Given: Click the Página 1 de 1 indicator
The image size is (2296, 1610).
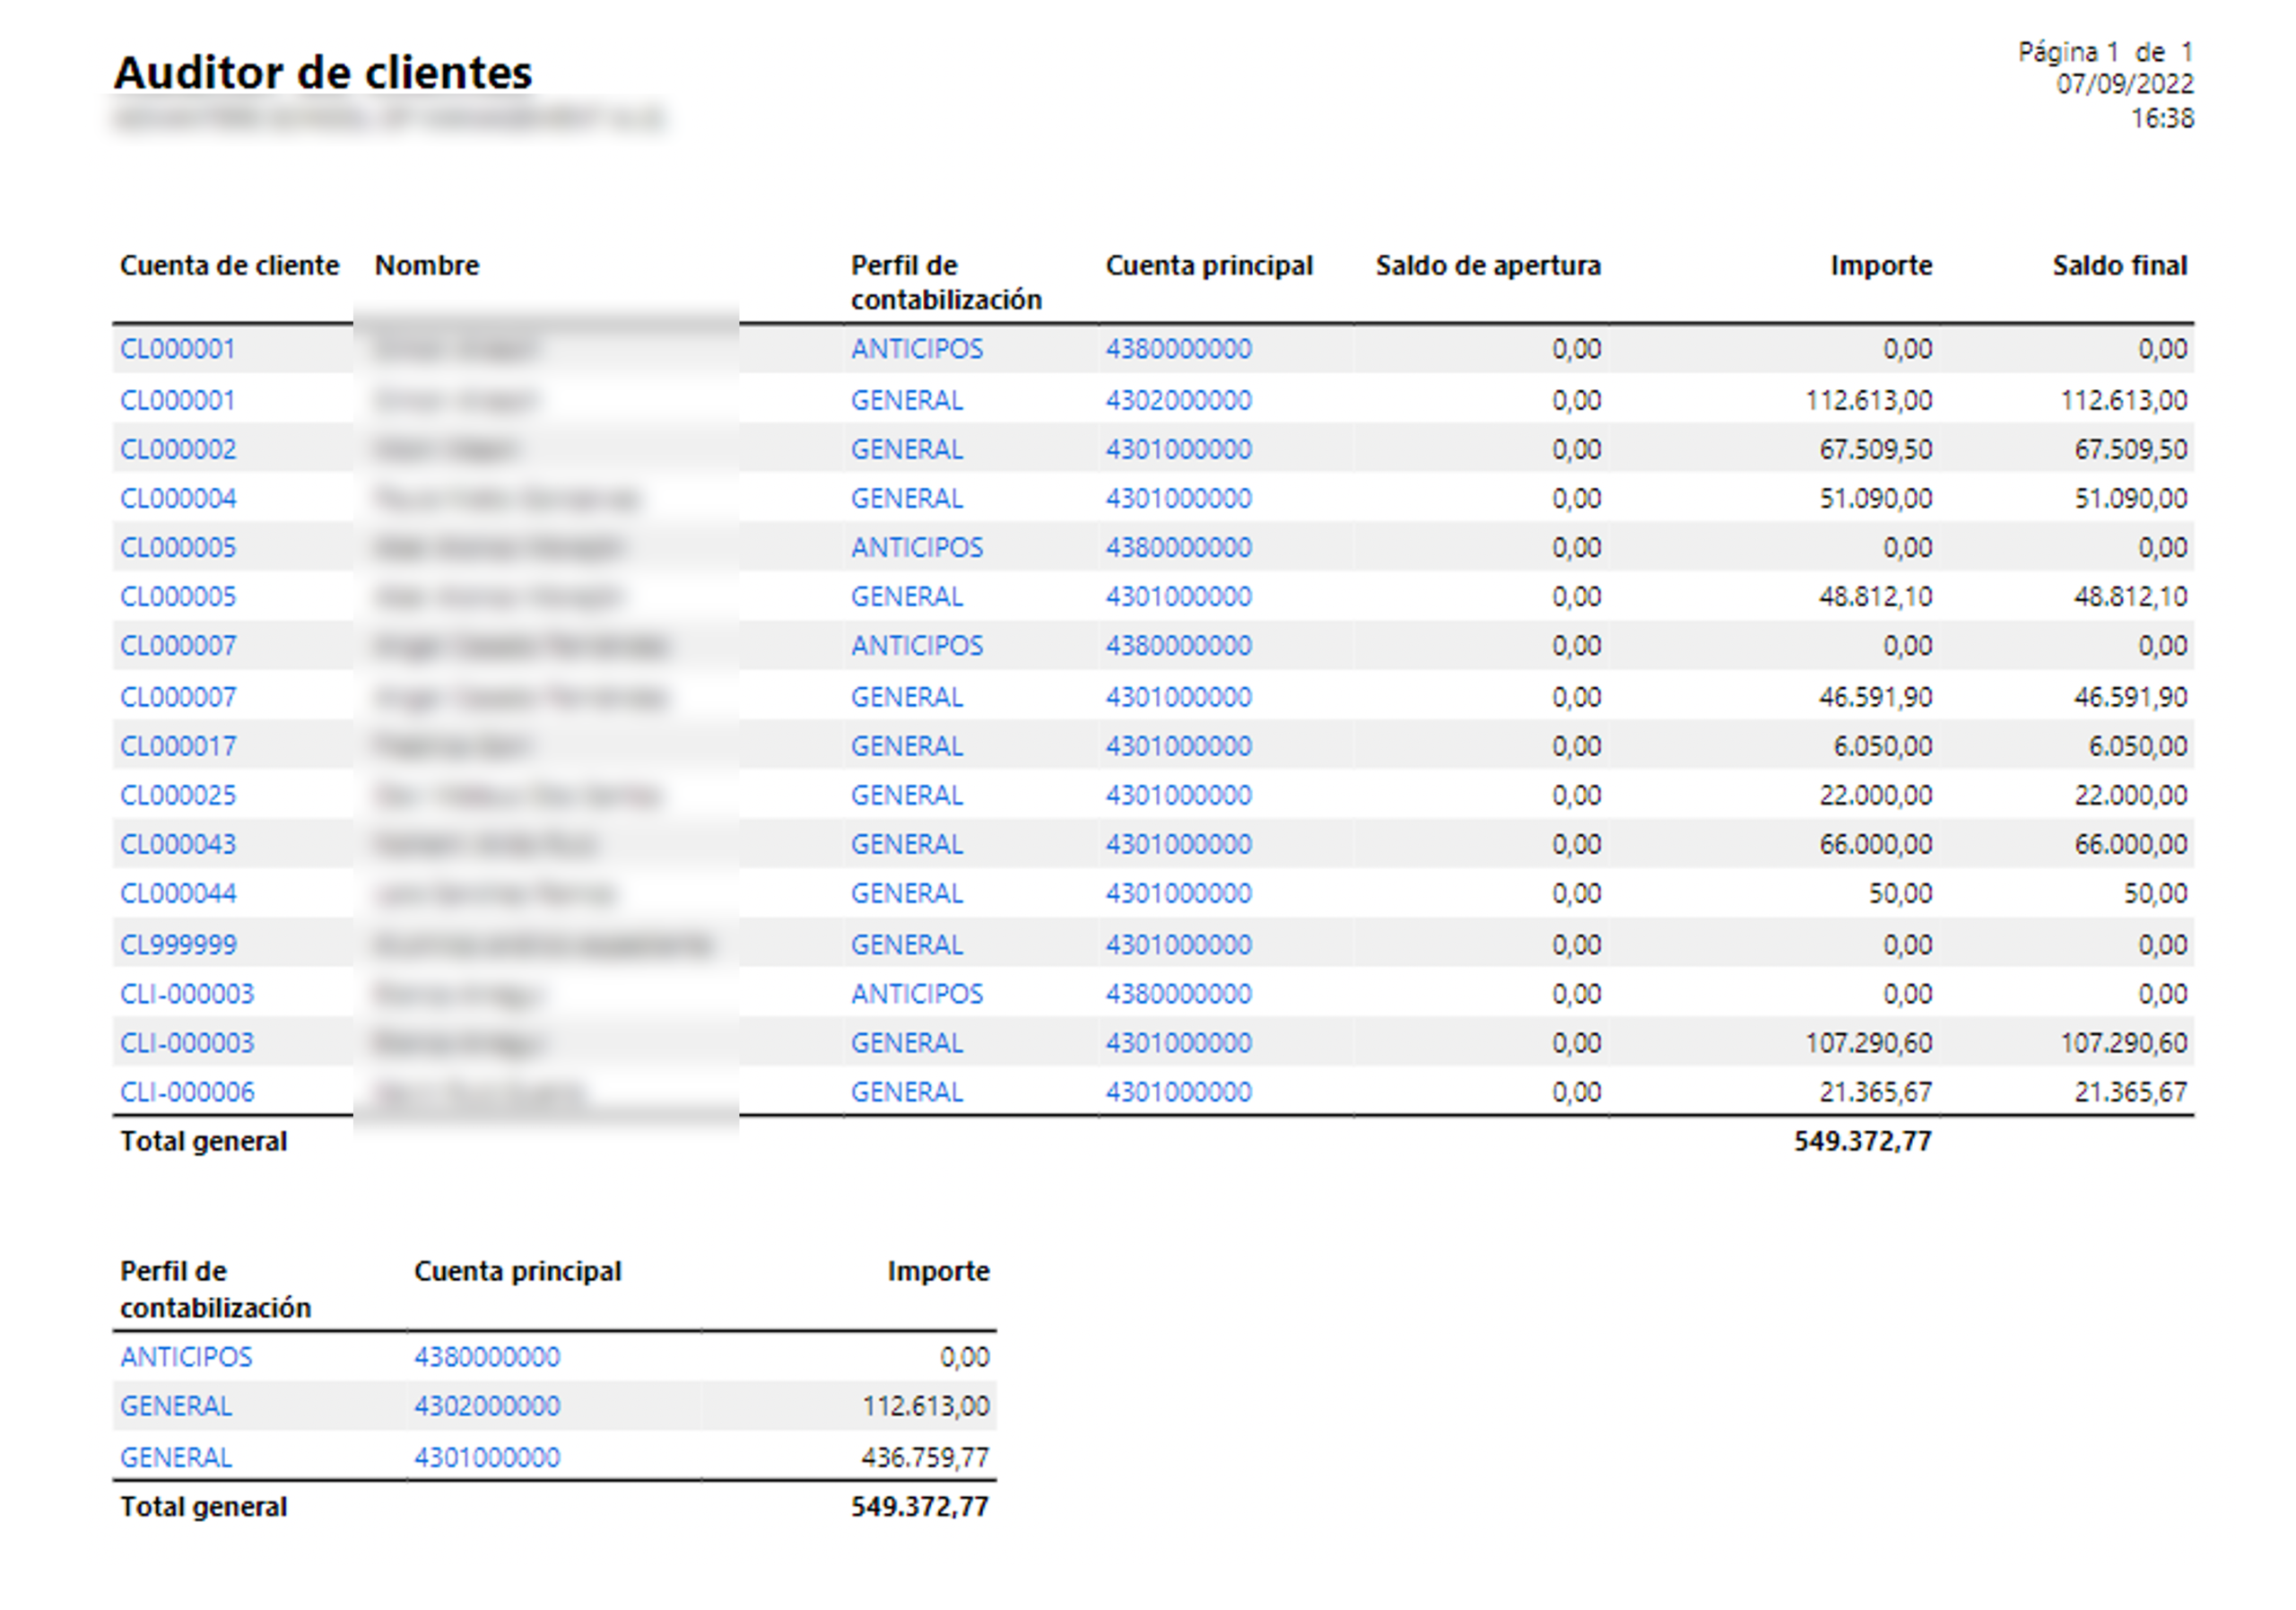Looking at the screenshot, I should click(2106, 51).
